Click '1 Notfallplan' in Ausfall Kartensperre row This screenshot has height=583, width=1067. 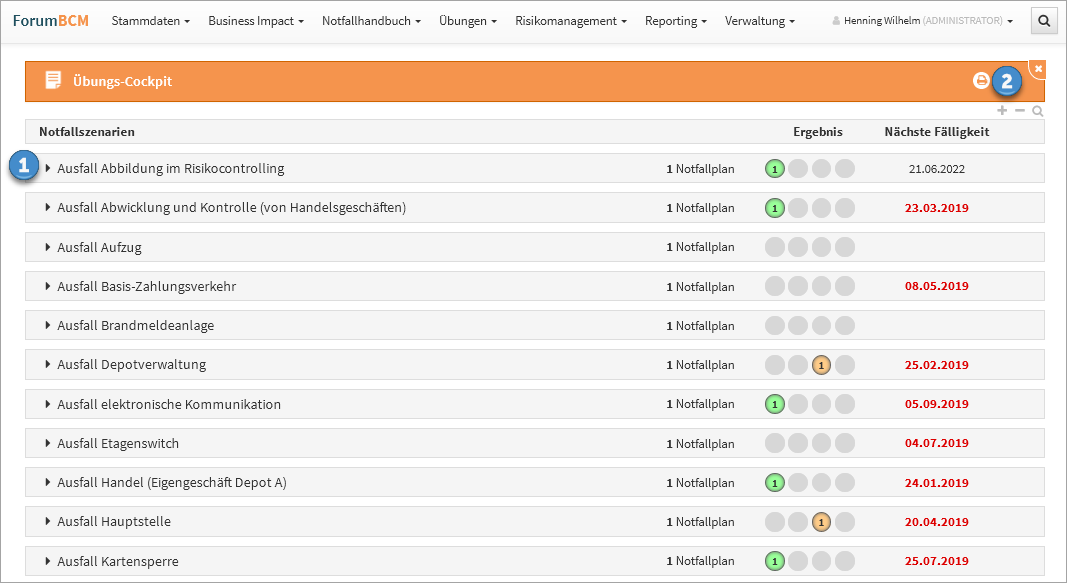pyautogui.click(x=700, y=561)
